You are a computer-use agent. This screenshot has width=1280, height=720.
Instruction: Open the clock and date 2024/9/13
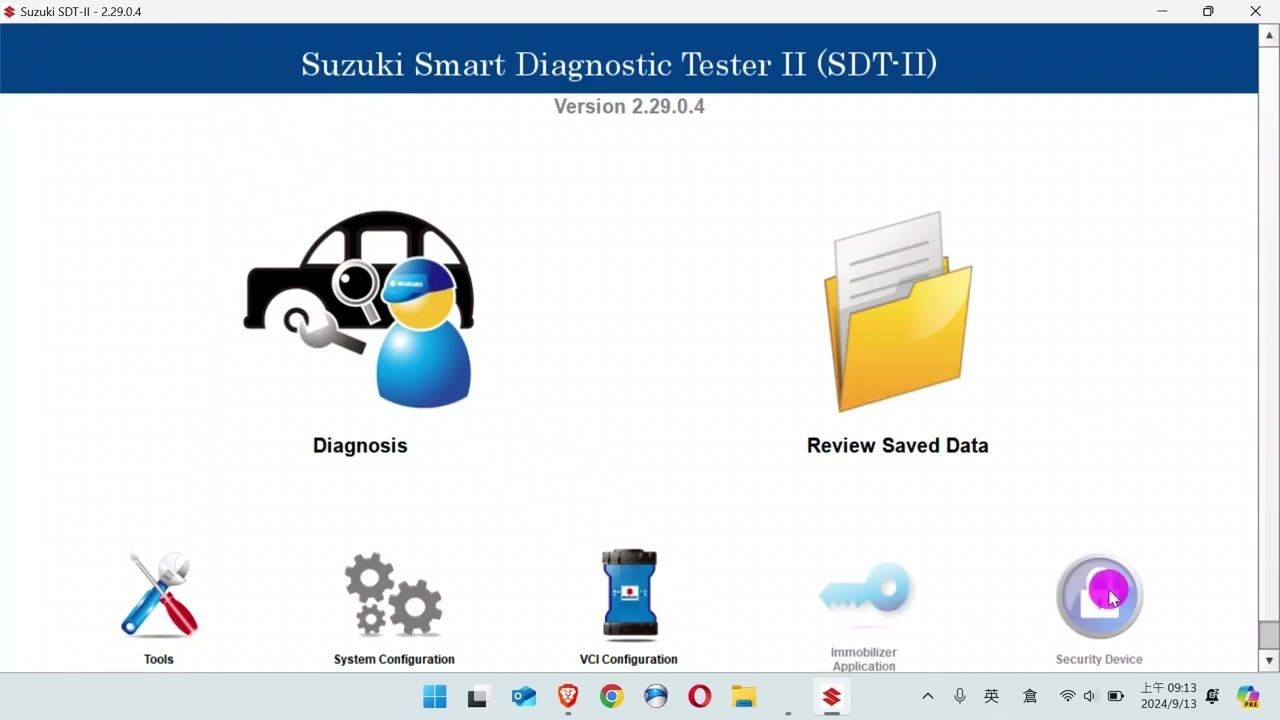(1168, 696)
